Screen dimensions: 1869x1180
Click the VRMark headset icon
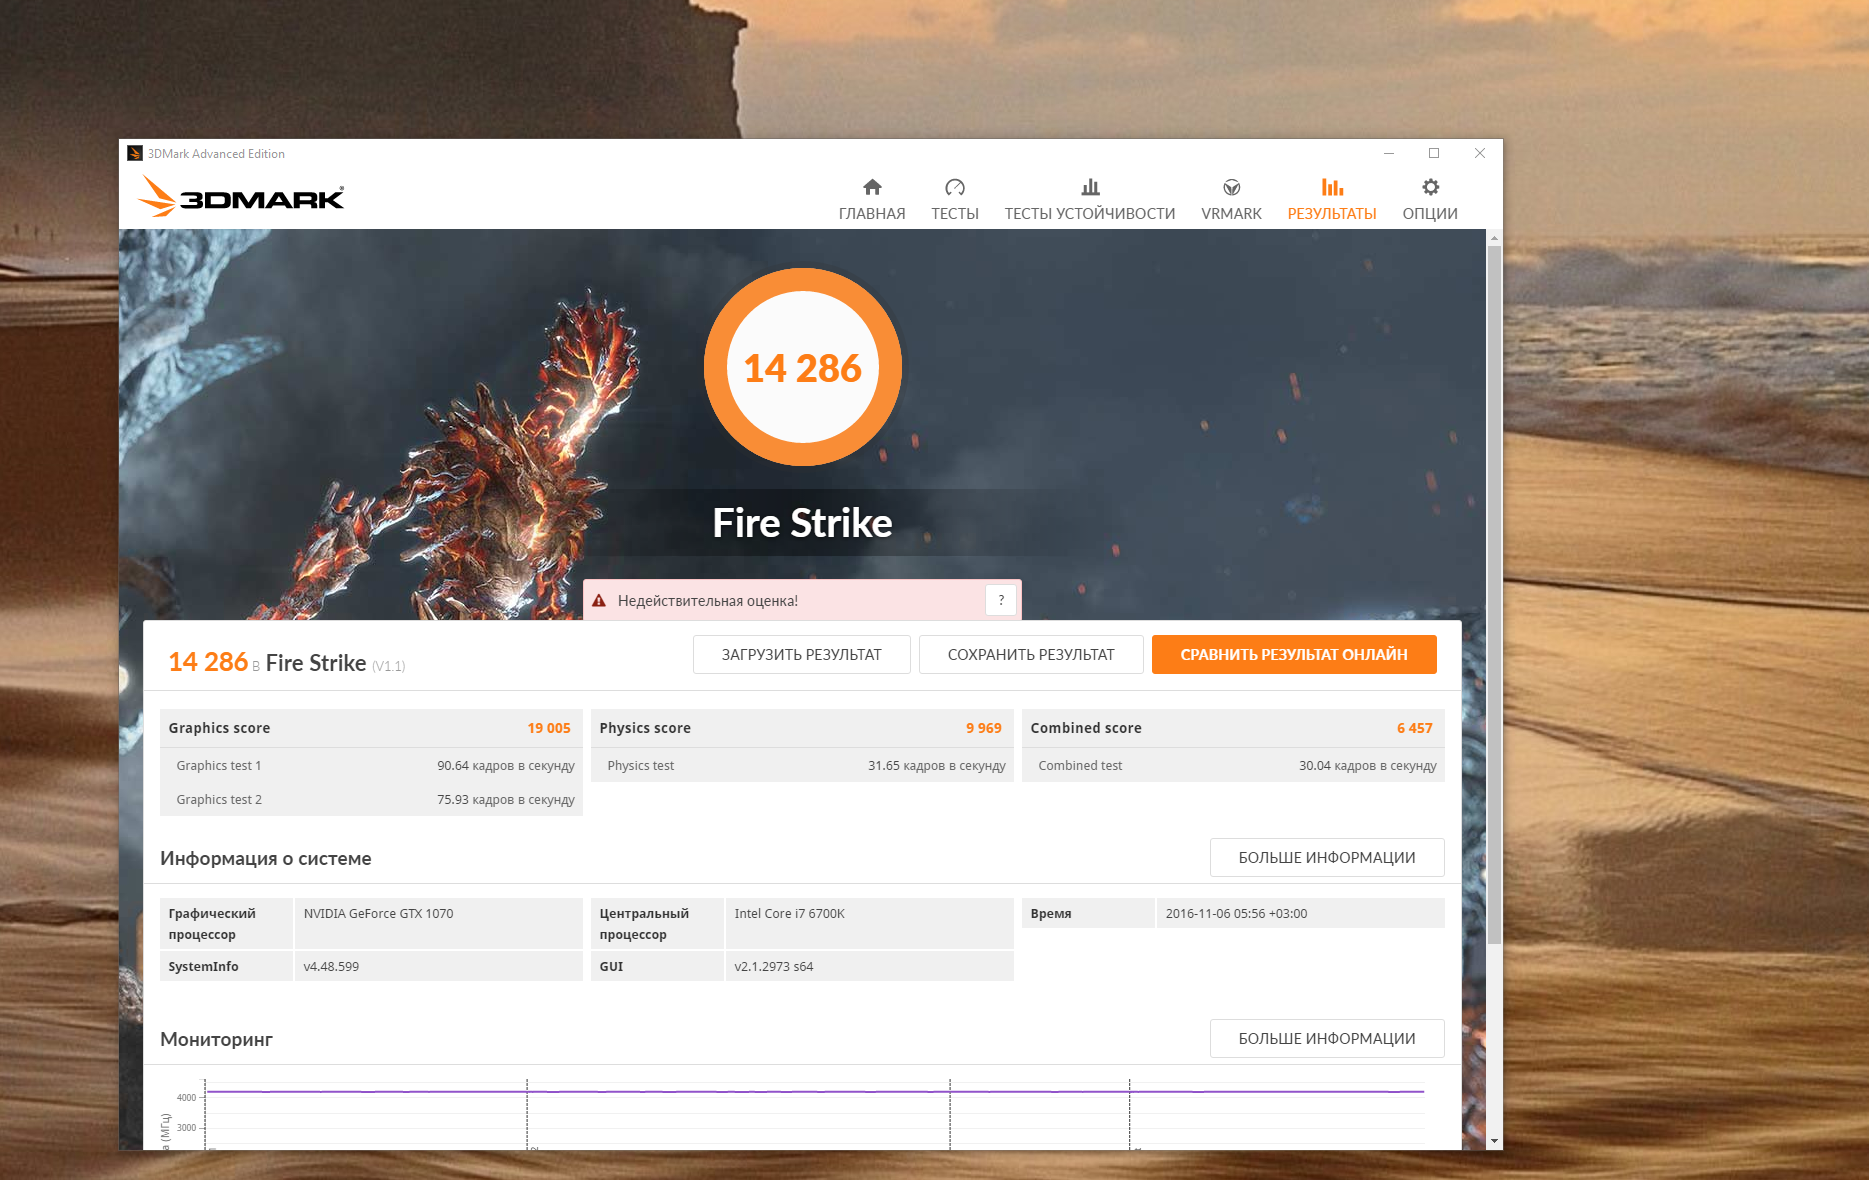[x=1231, y=187]
